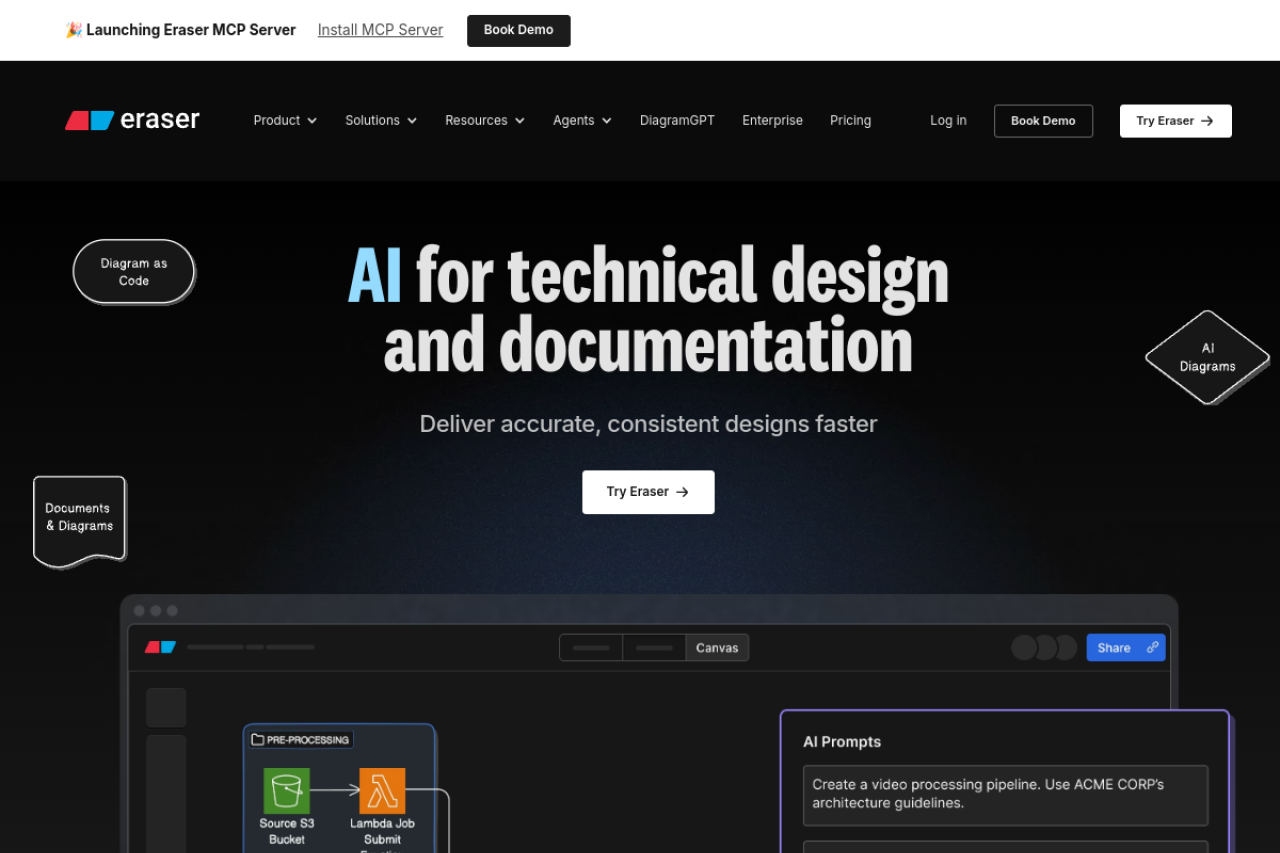Click the Source S3 Bucket icon
1280x853 pixels.
coord(286,790)
